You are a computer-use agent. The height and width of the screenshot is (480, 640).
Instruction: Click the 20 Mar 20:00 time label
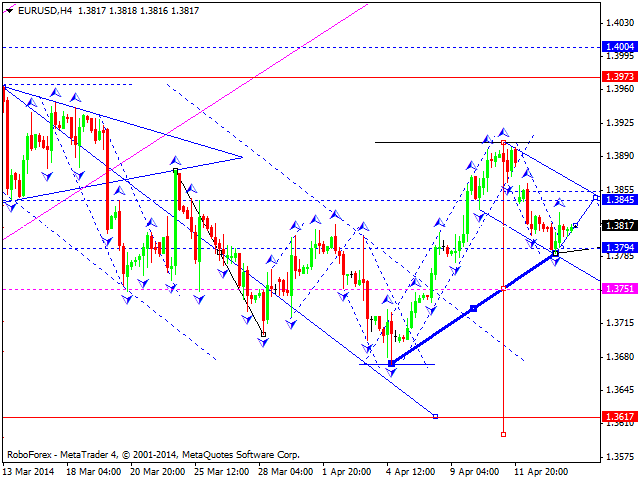(x=158, y=471)
